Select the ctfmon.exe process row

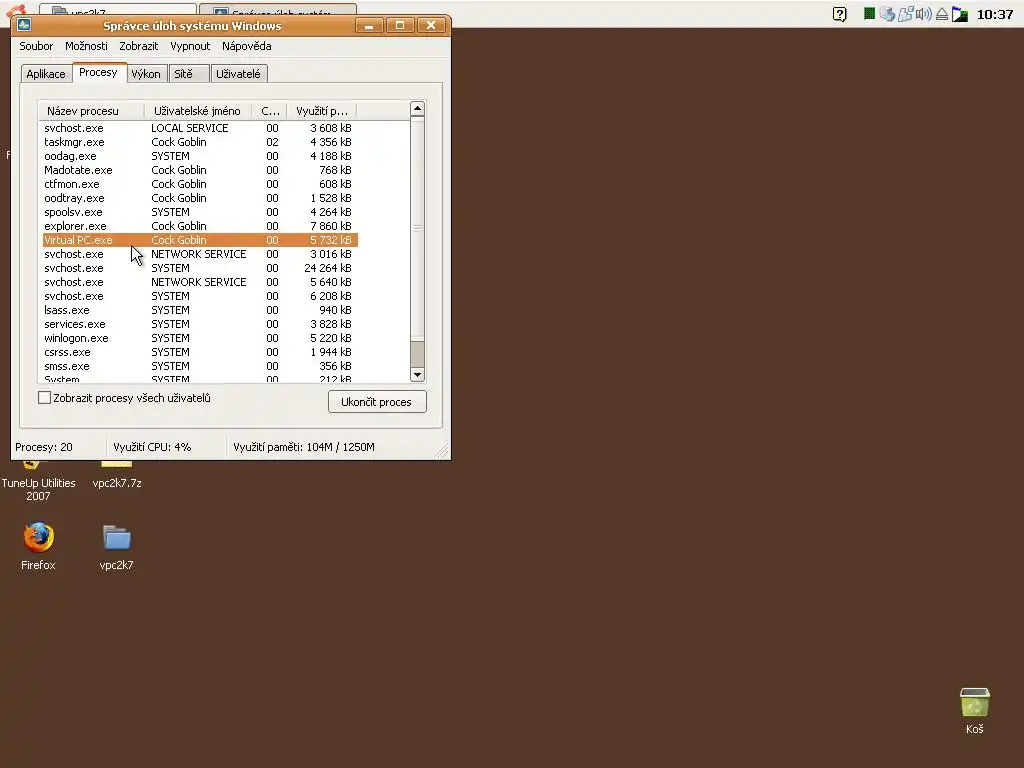(x=200, y=184)
